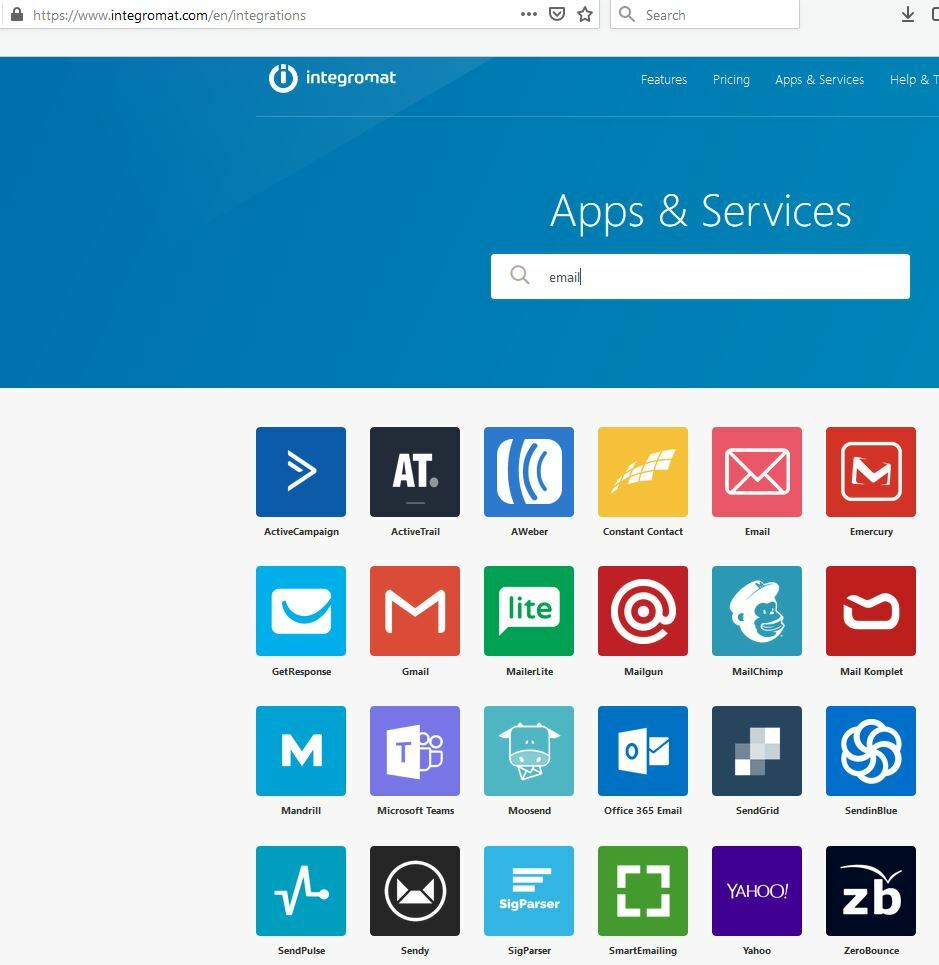This screenshot has width=939, height=965.
Task: View site security padlock info
Action: pos(17,14)
